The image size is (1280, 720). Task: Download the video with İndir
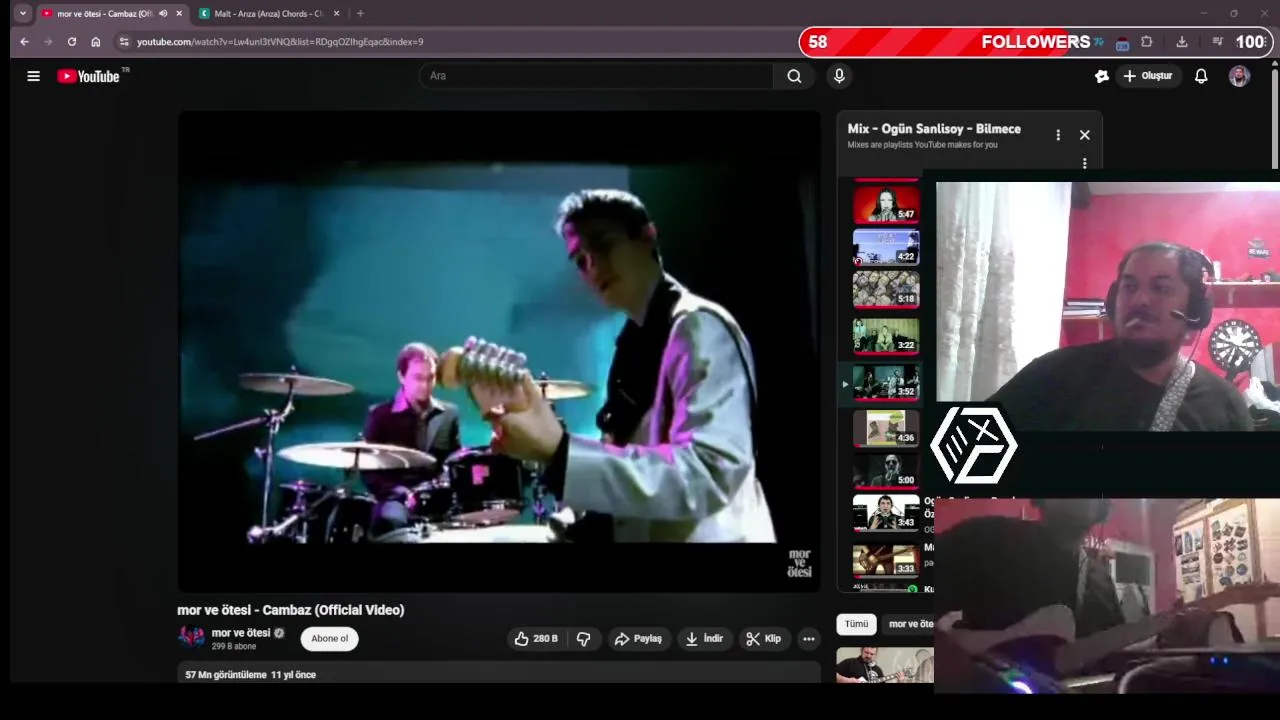704,639
